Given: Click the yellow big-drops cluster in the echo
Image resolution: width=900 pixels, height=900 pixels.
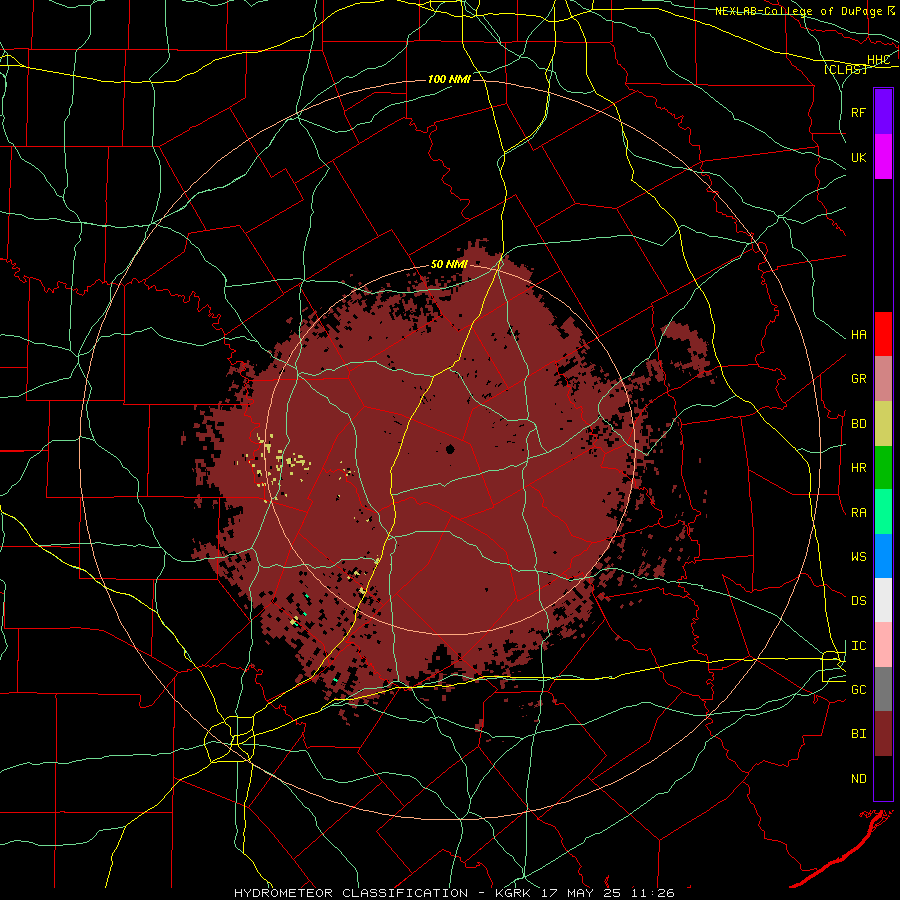Looking at the screenshot, I should 280,460.
